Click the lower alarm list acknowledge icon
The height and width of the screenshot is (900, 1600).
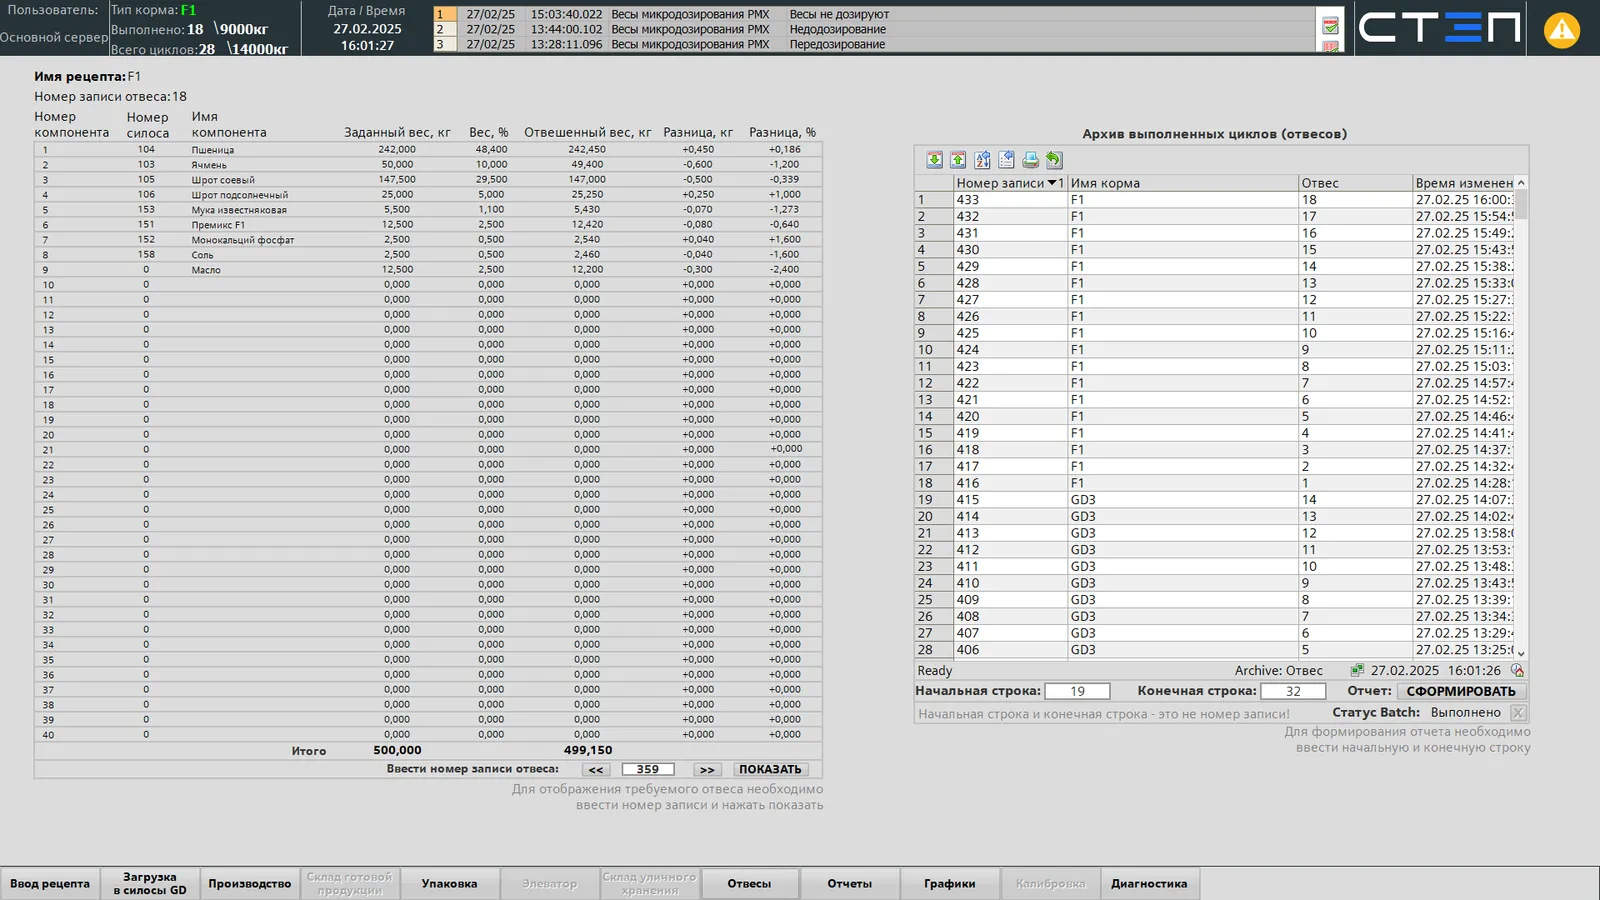pyautogui.click(x=1330, y=46)
